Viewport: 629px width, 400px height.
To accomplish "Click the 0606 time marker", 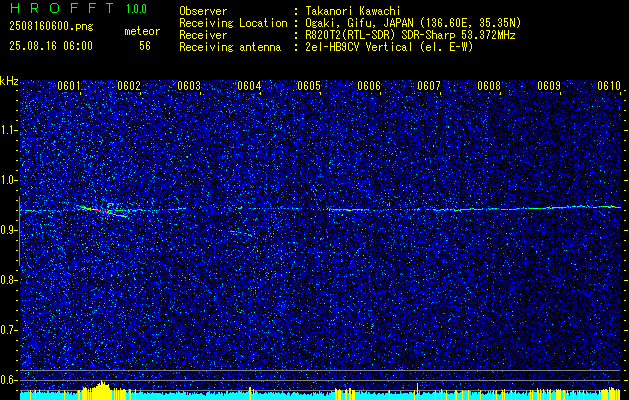I will [369, 86].
